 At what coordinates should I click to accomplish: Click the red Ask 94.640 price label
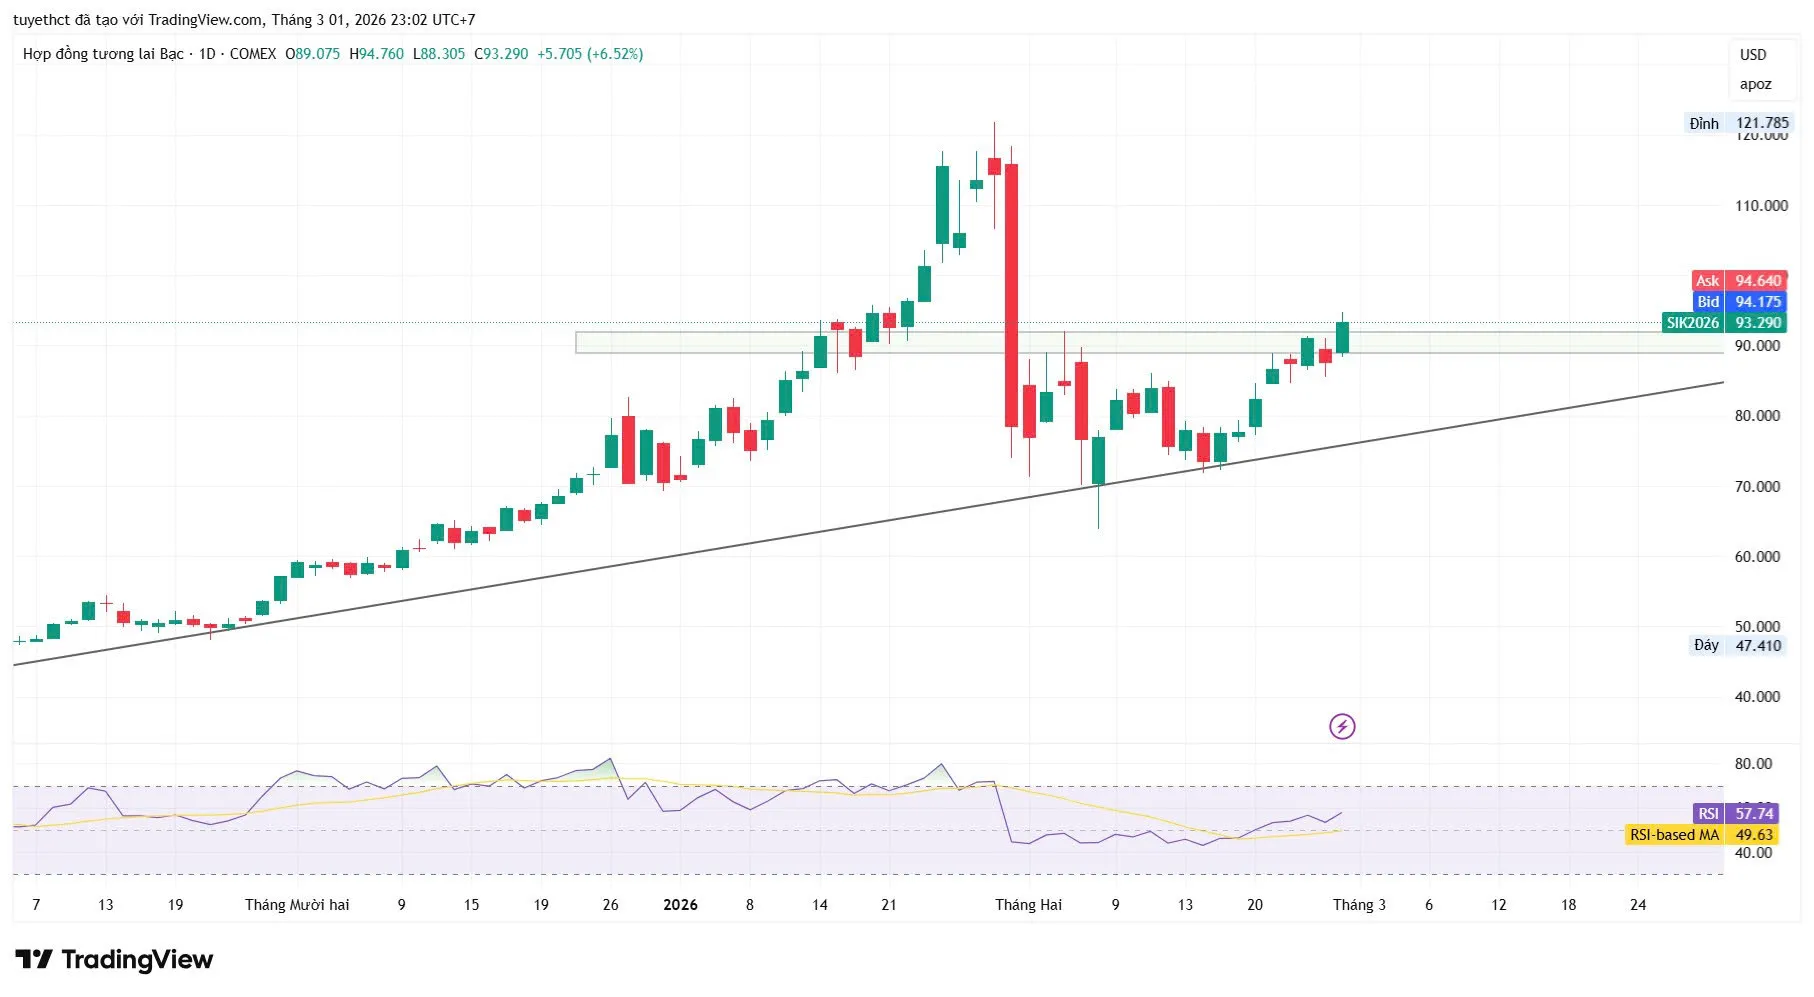click(1739, 281)
